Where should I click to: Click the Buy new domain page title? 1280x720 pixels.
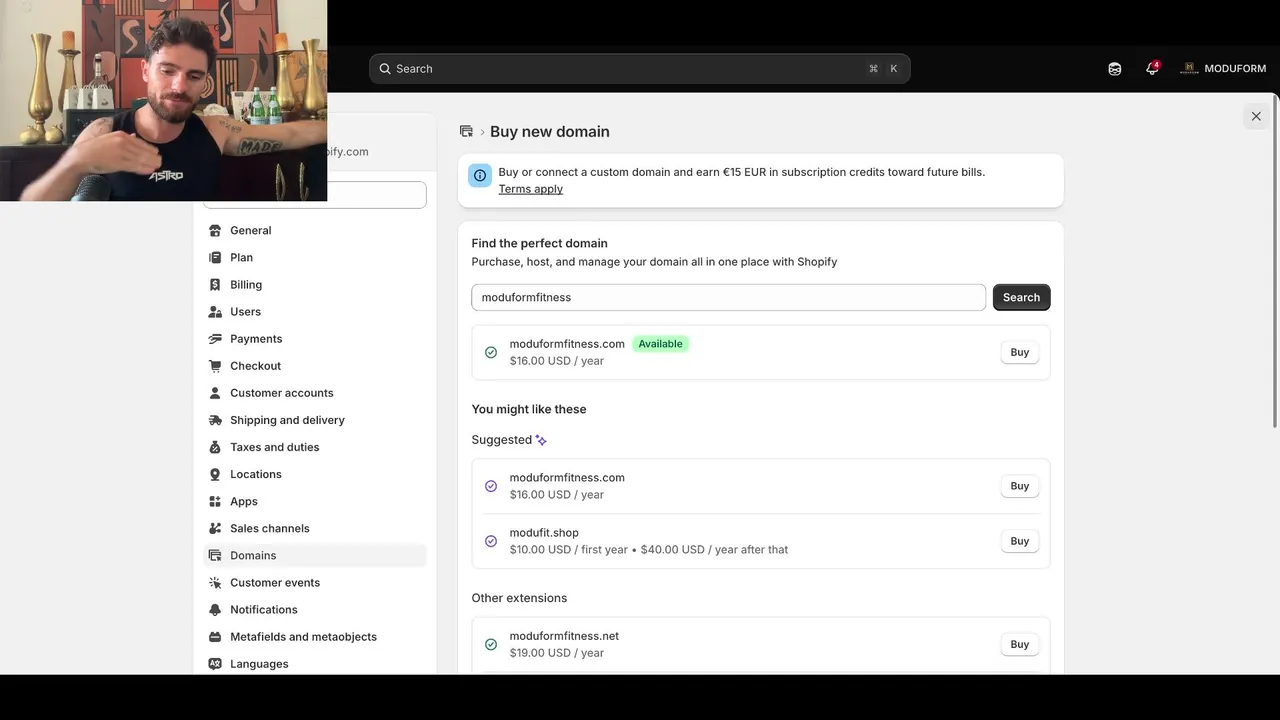pyautogui.click(x=550, y=131)
